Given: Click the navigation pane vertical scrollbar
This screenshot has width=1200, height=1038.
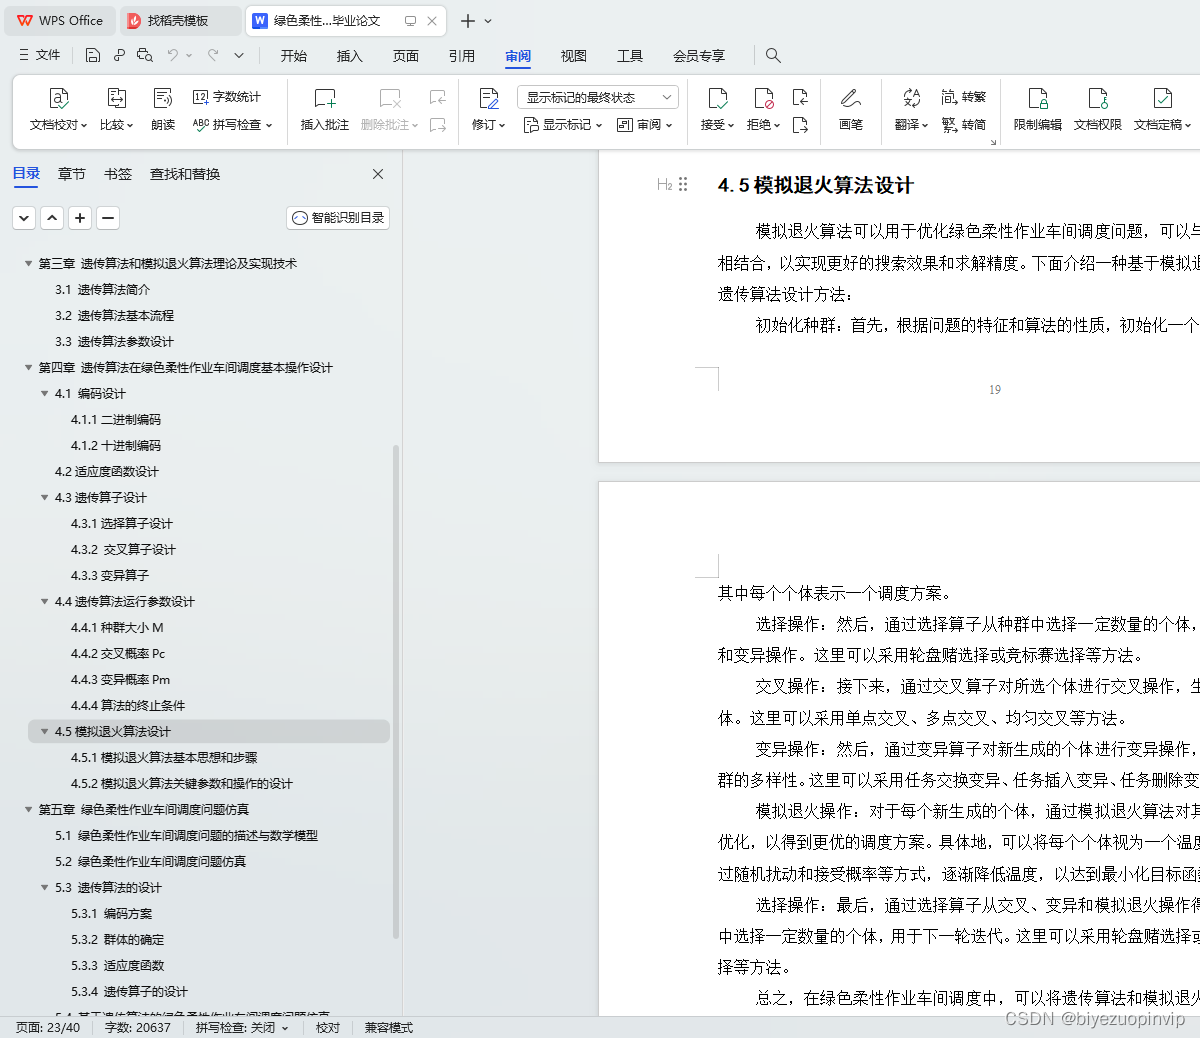Looking at the screenshot, I should pyautogui.click(x=396, y=690).
